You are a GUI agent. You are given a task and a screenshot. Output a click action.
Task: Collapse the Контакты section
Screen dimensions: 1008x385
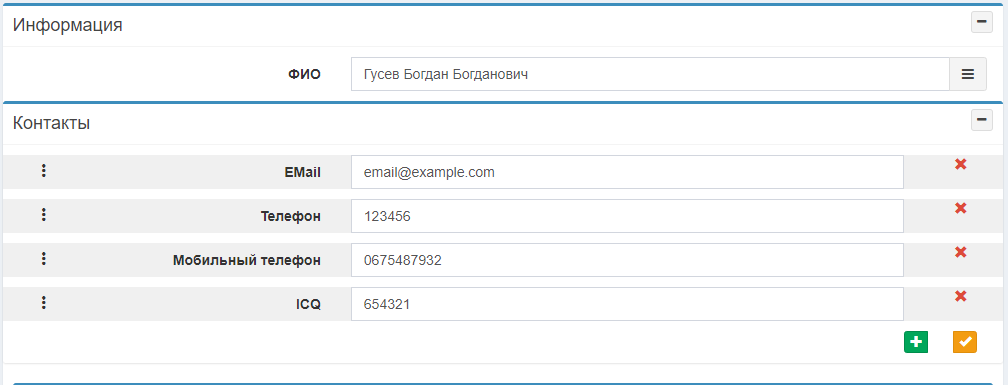click(982, 120)
